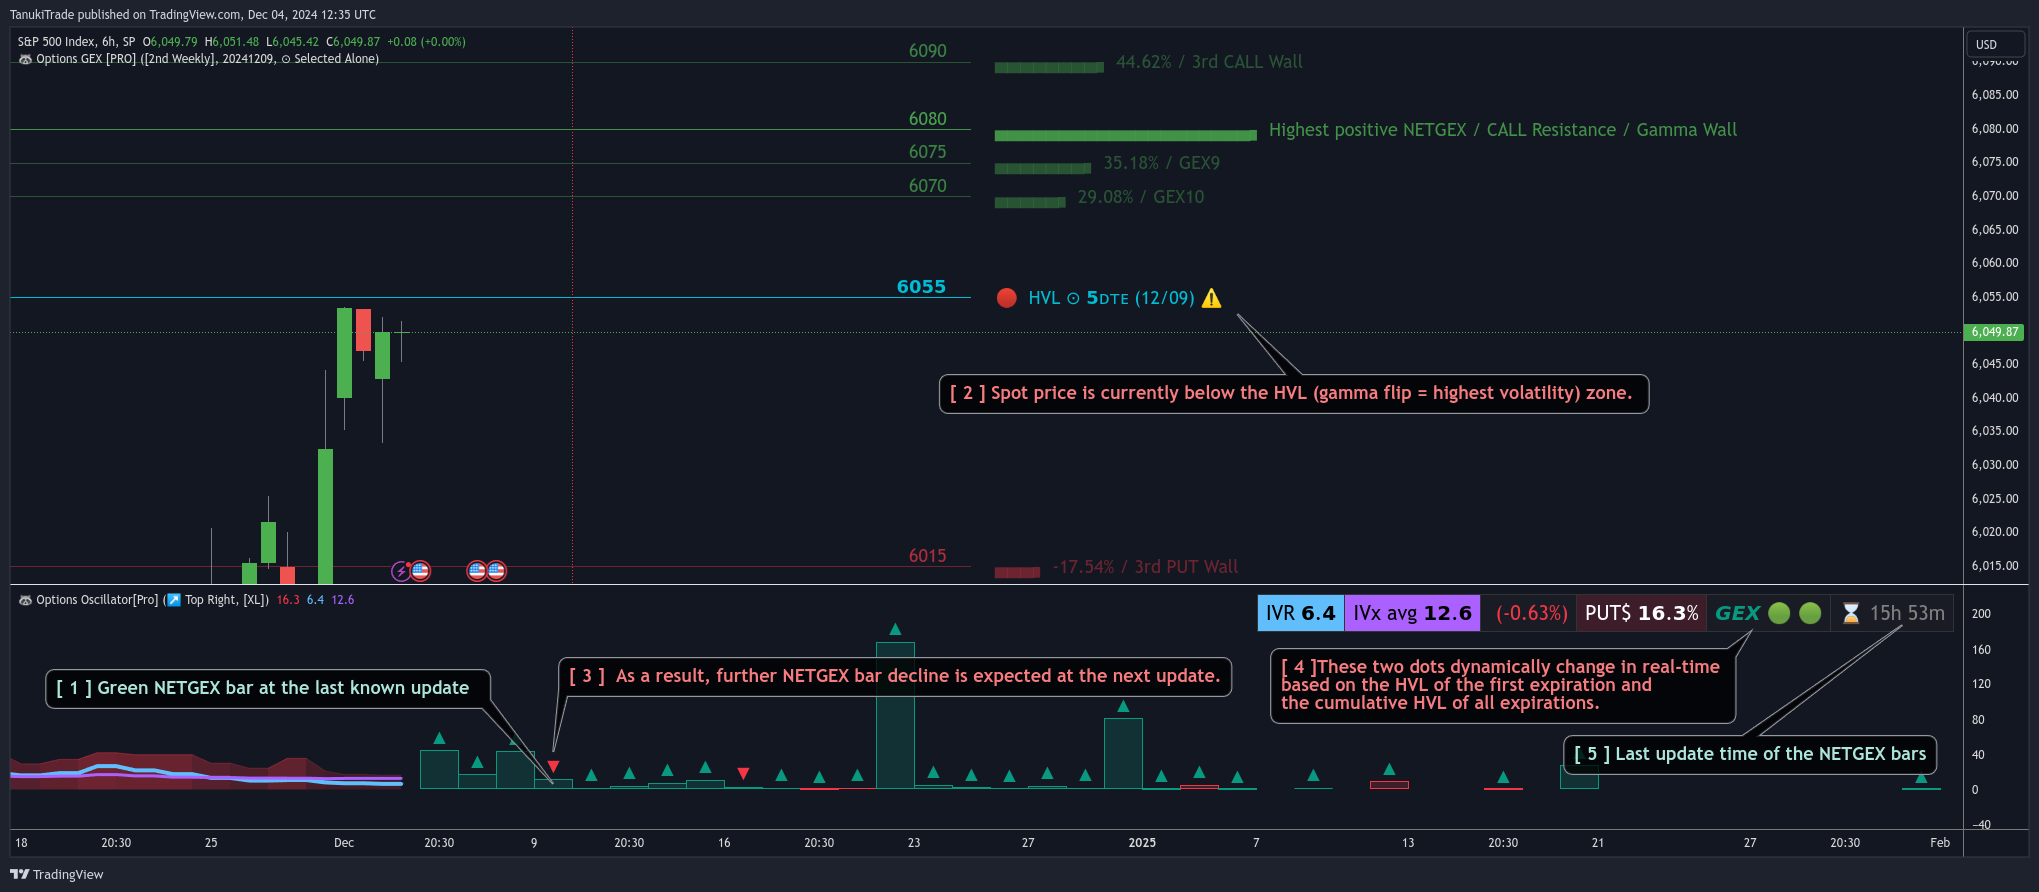
Task: Click the long green Gamma Wall bar
Action: (x=1125, y=135)
